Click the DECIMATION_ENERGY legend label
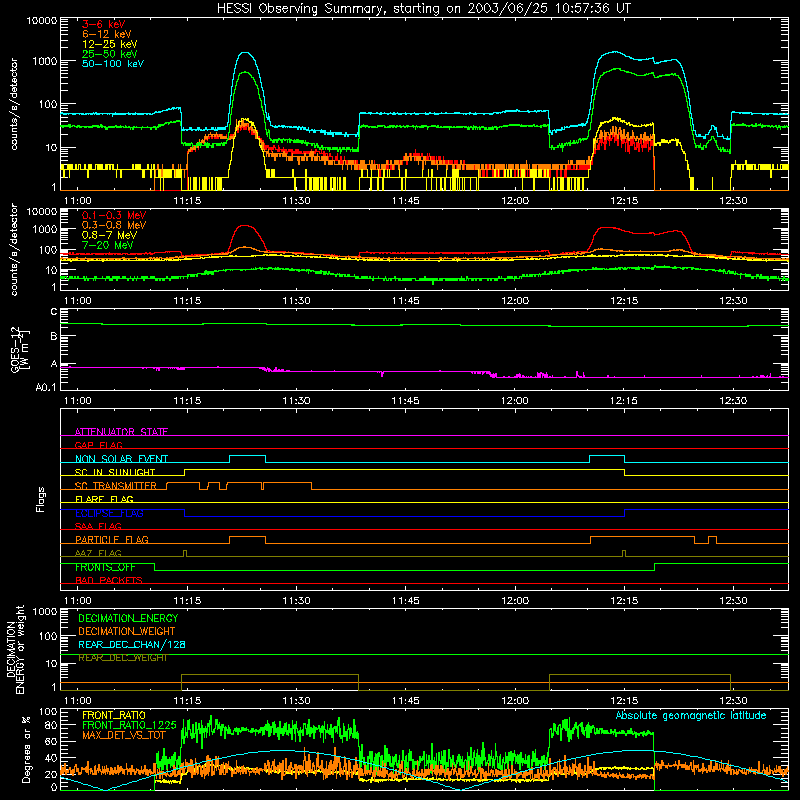The image size is (800, 800). point(128,618)
